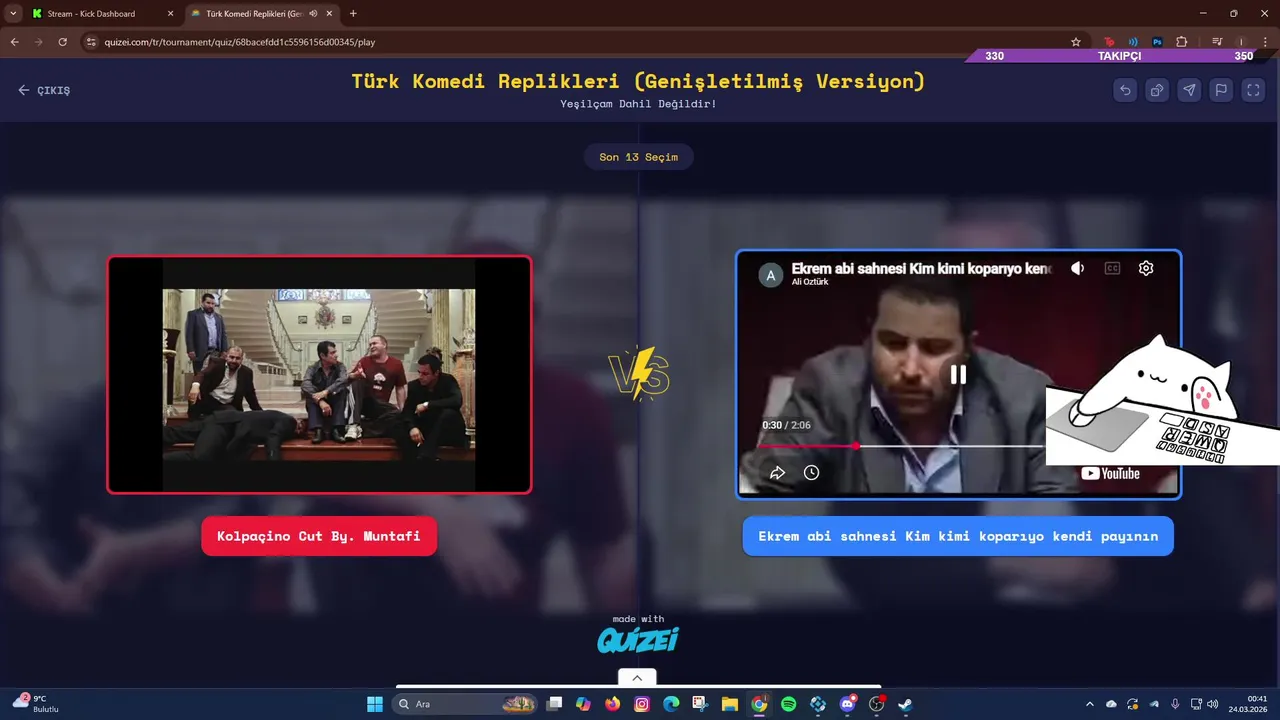Screen dimensions: 1280x720
Task: Pause the YouTube video
Action: pos(958,375)
